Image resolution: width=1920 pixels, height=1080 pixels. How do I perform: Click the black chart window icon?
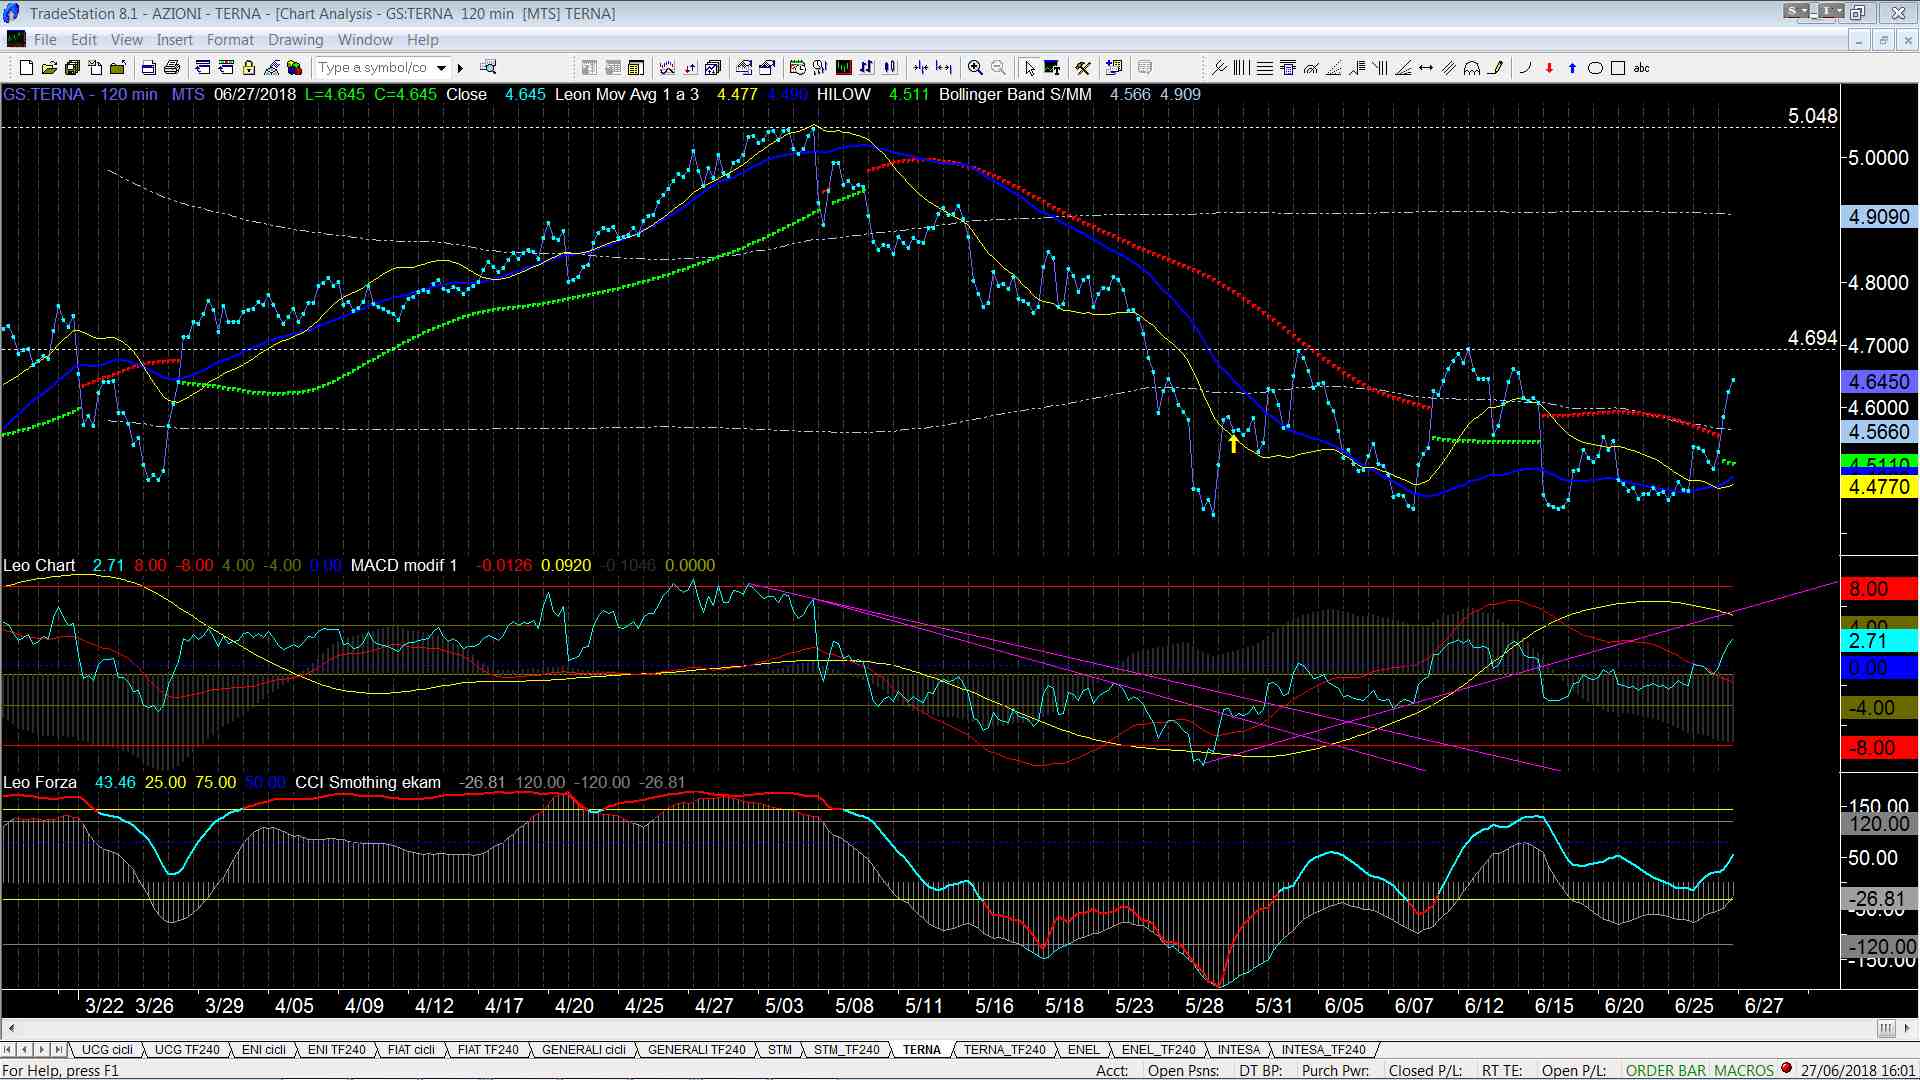843,68
